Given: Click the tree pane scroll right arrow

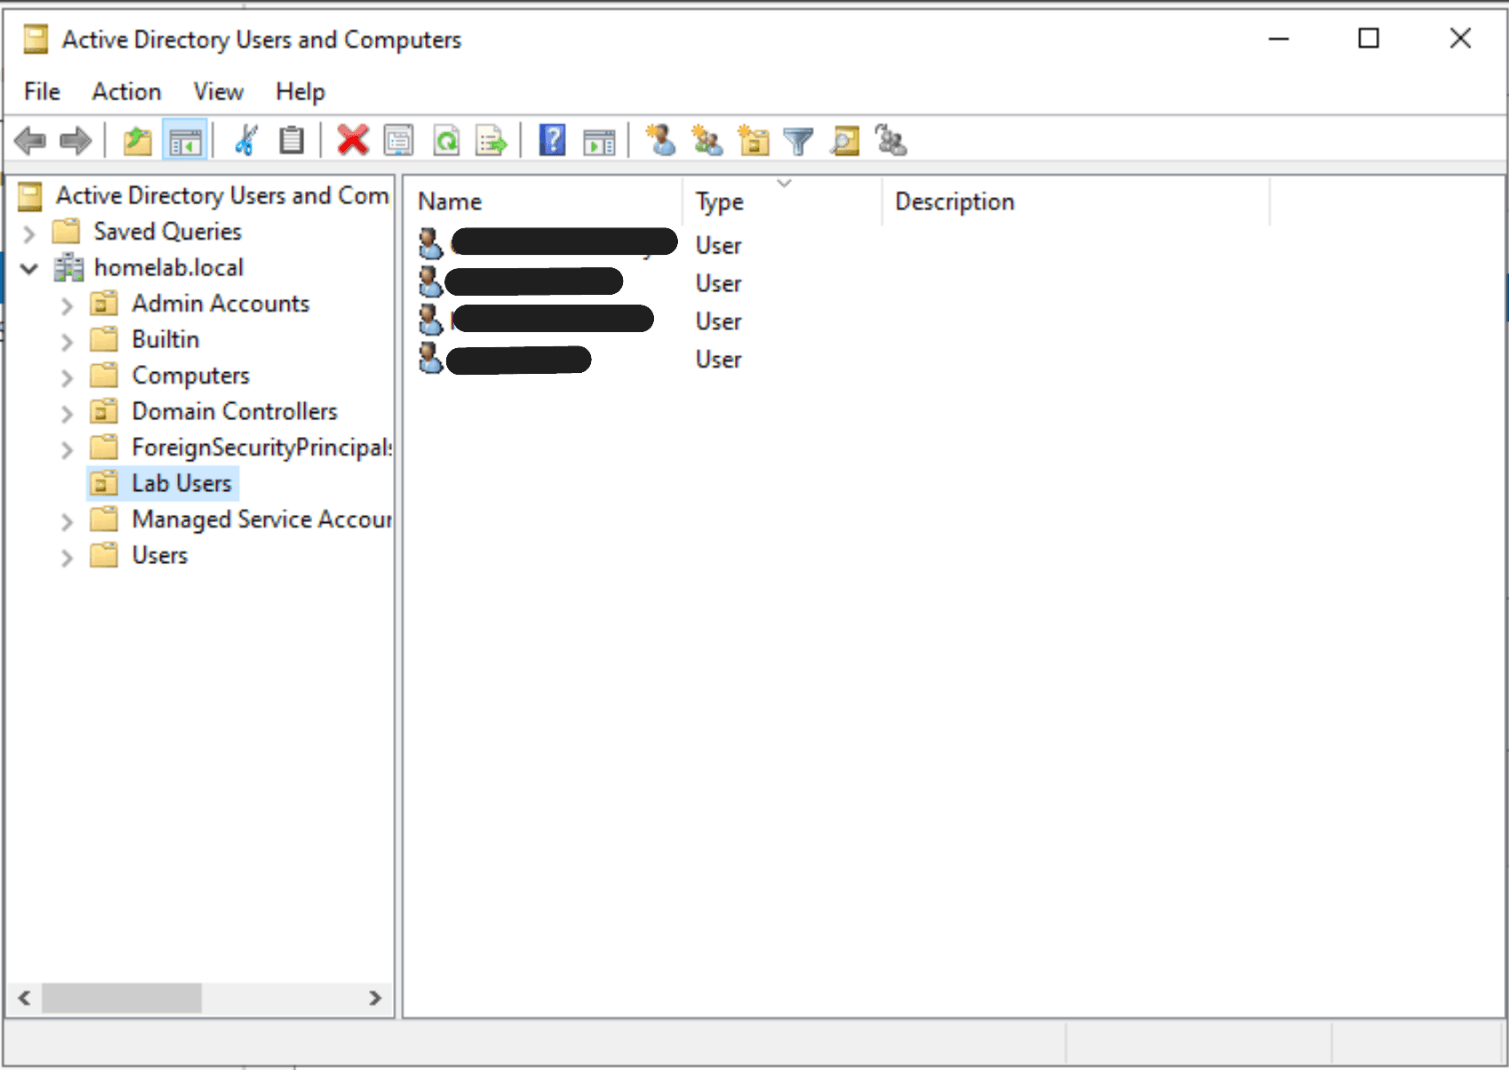Looking at the screenshot, I should point(375,998).
